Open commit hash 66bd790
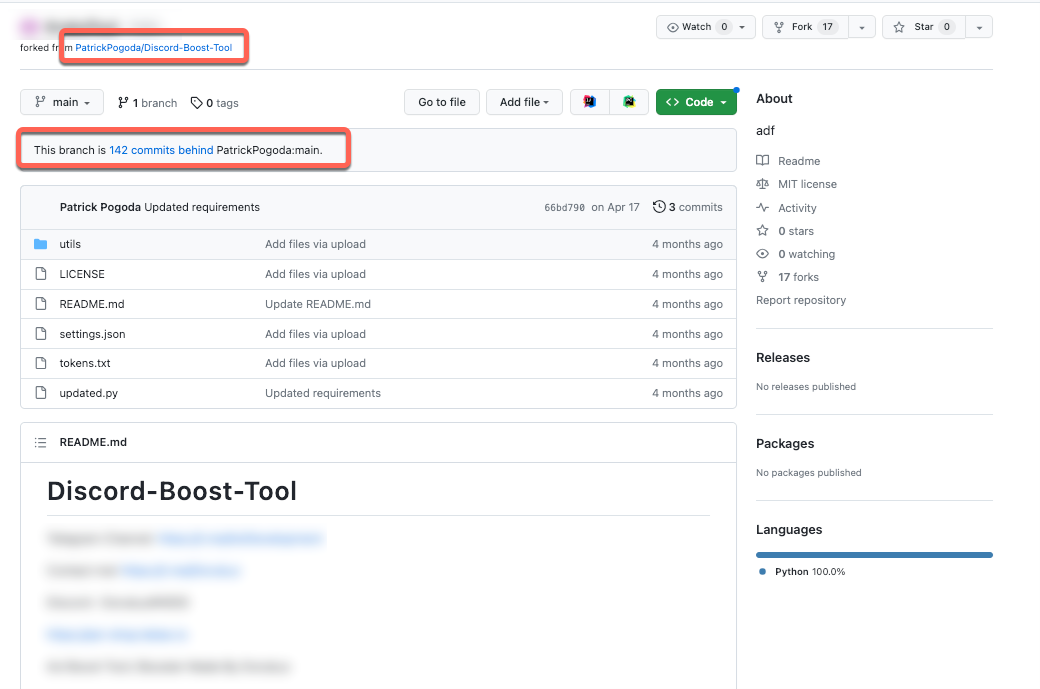The height and width of the screenshot is (689, 1040). point(564,208)
